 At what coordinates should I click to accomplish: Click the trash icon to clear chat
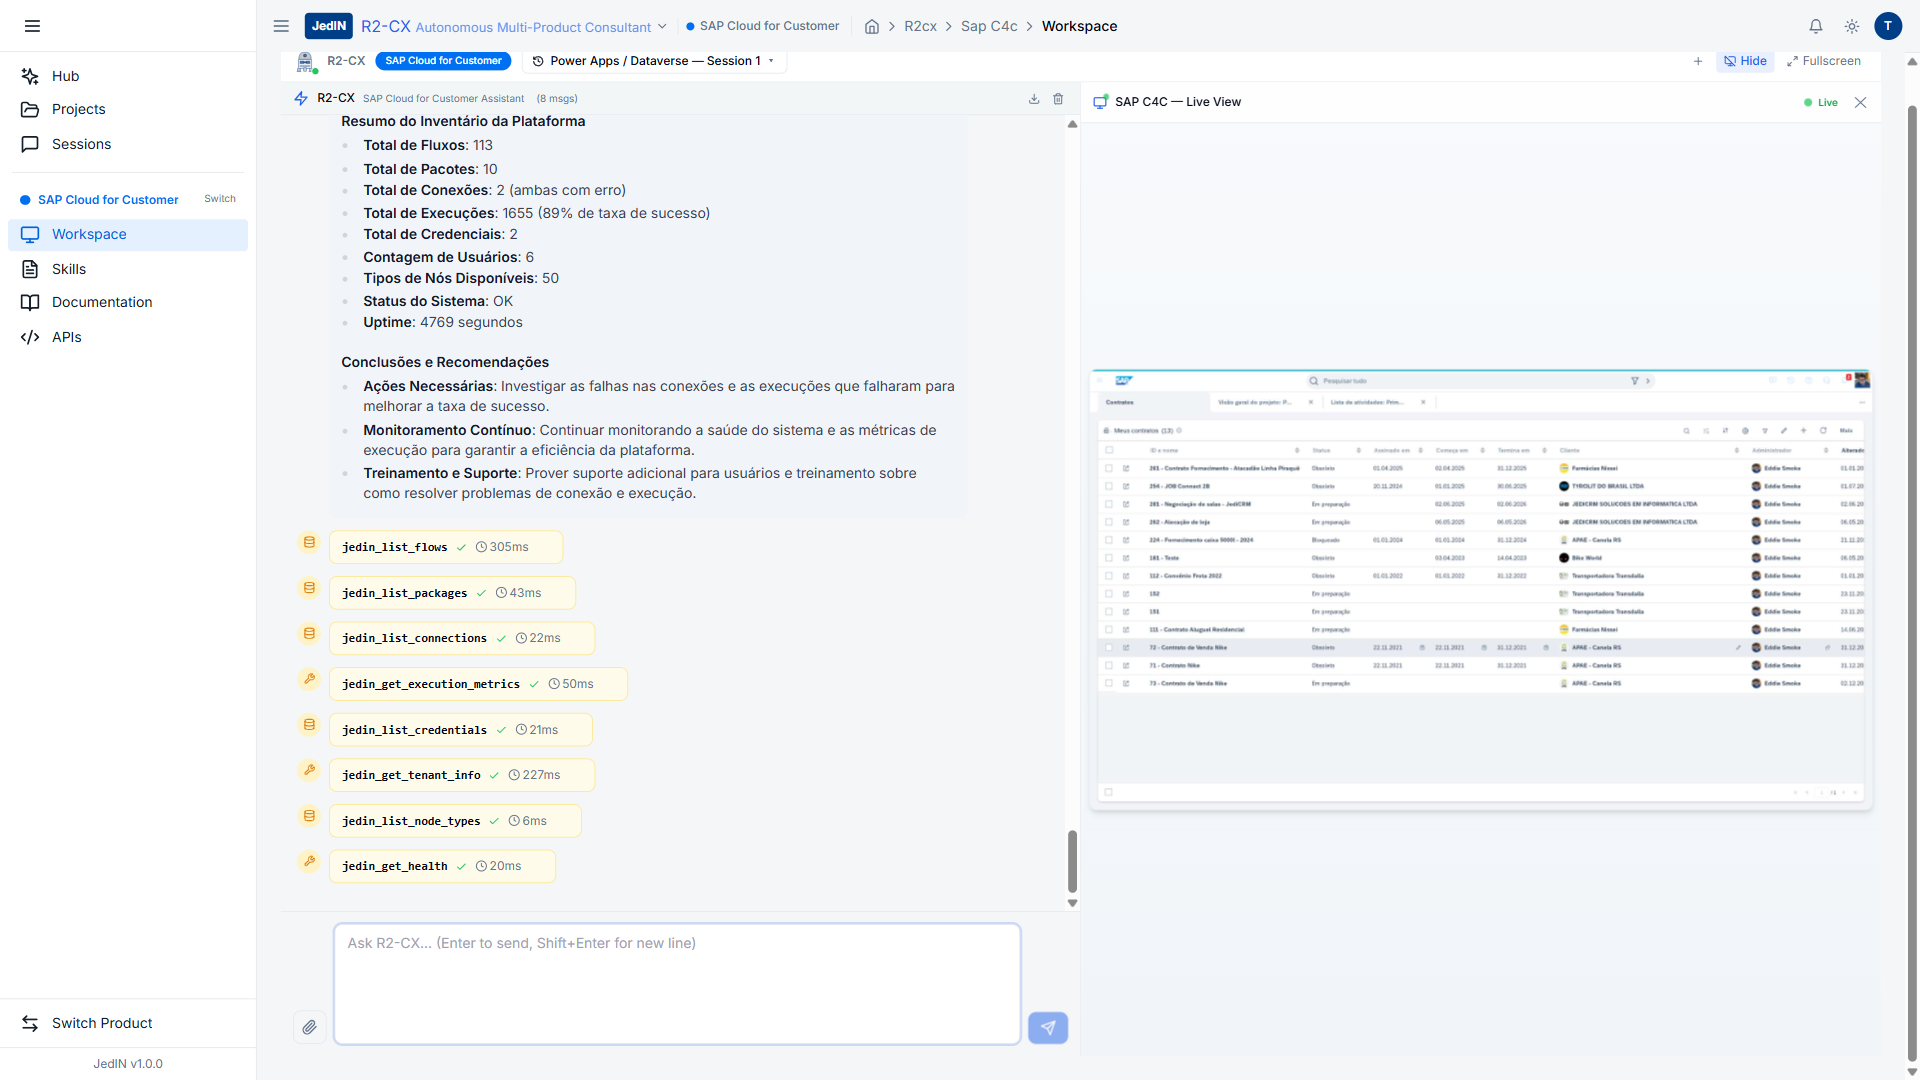pyautogui.click(x=1058, y=99)
